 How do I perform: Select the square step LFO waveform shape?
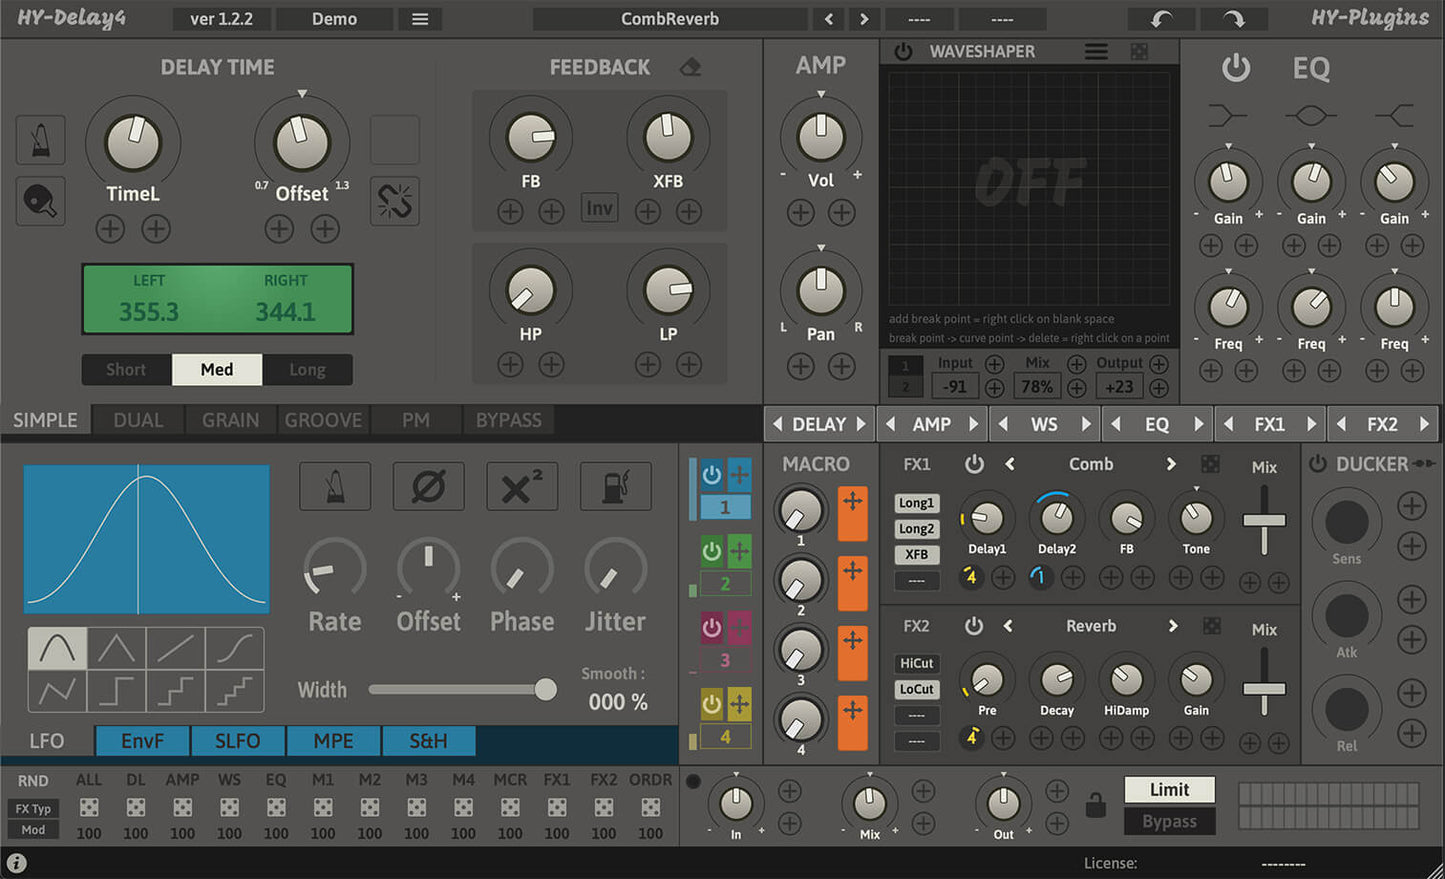point(116,691)
